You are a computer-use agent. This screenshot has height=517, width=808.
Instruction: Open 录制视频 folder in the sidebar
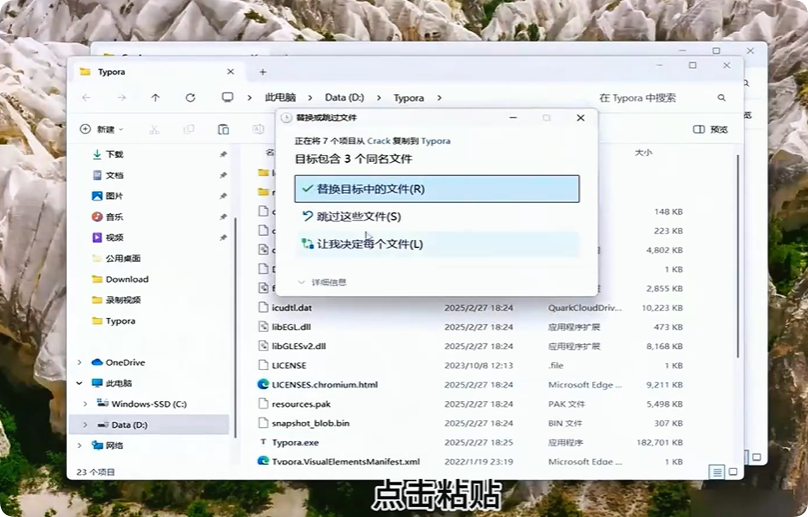(x=123, y=299)
